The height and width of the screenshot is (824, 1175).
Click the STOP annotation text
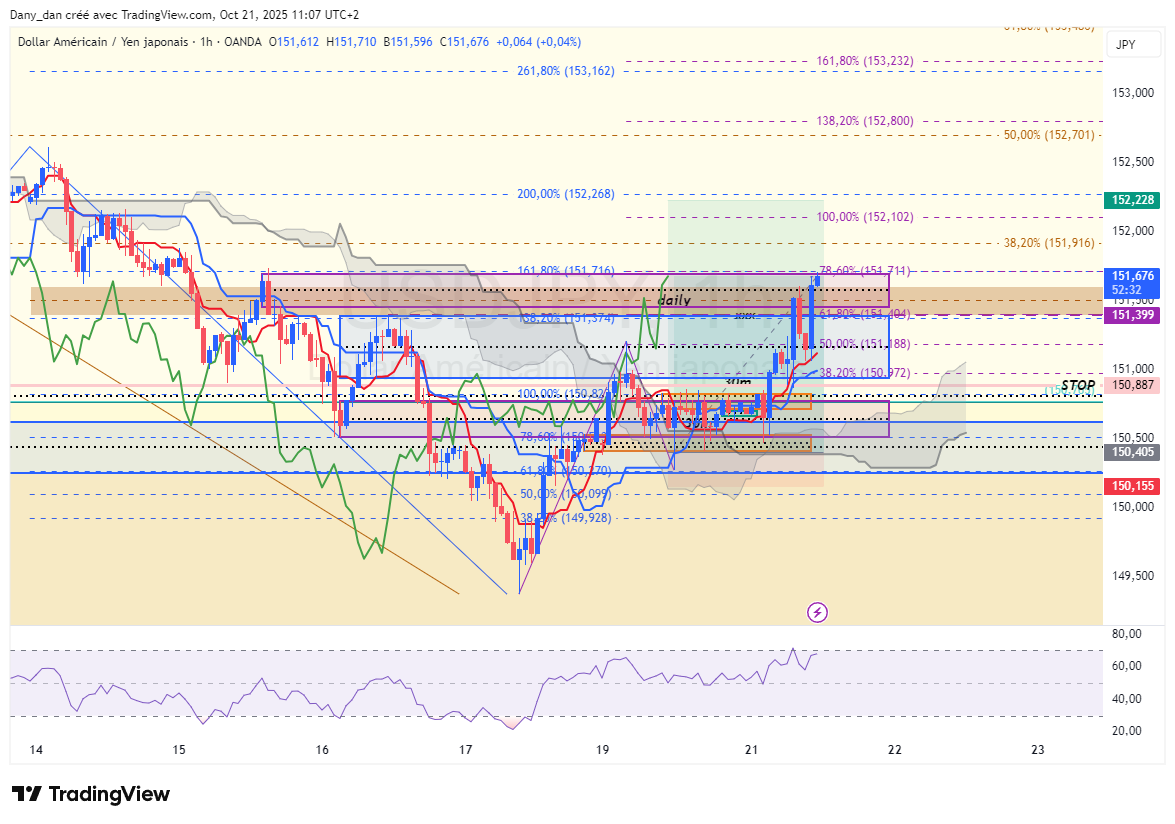click(x=1078, y=385)
